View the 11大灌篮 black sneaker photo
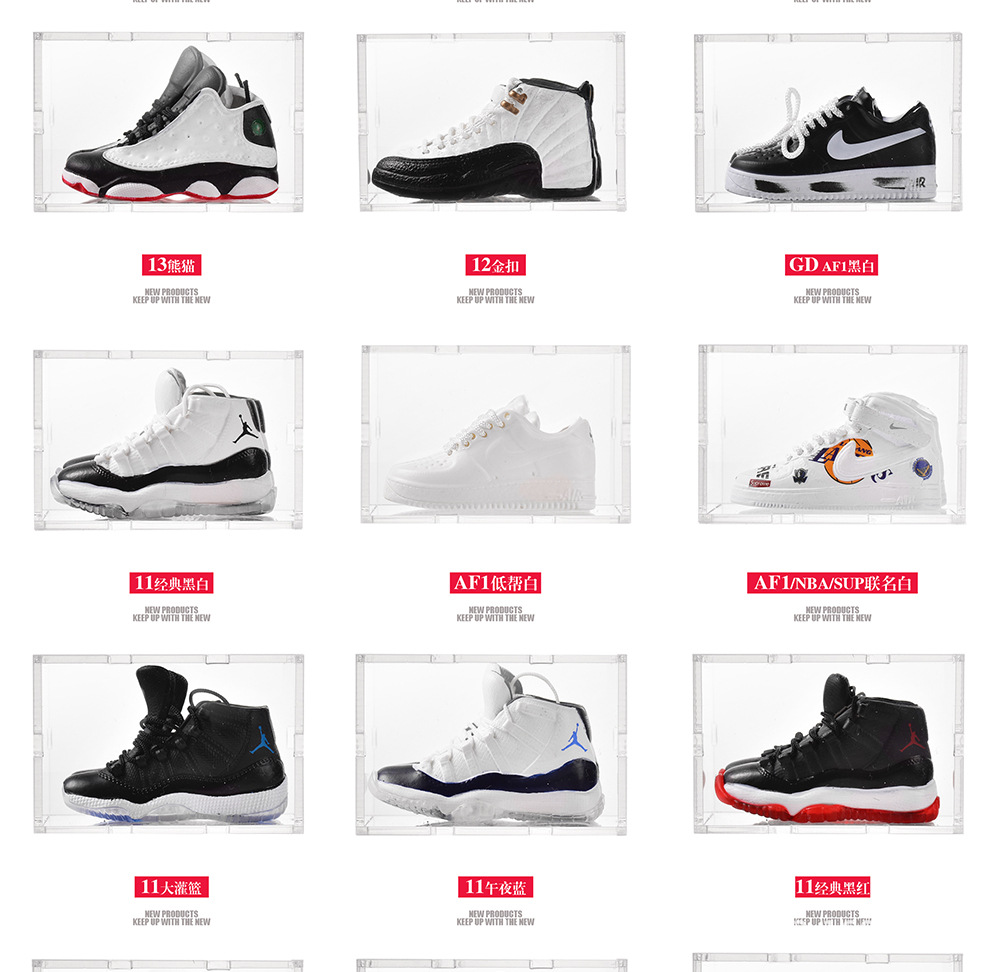 point(168,744)
